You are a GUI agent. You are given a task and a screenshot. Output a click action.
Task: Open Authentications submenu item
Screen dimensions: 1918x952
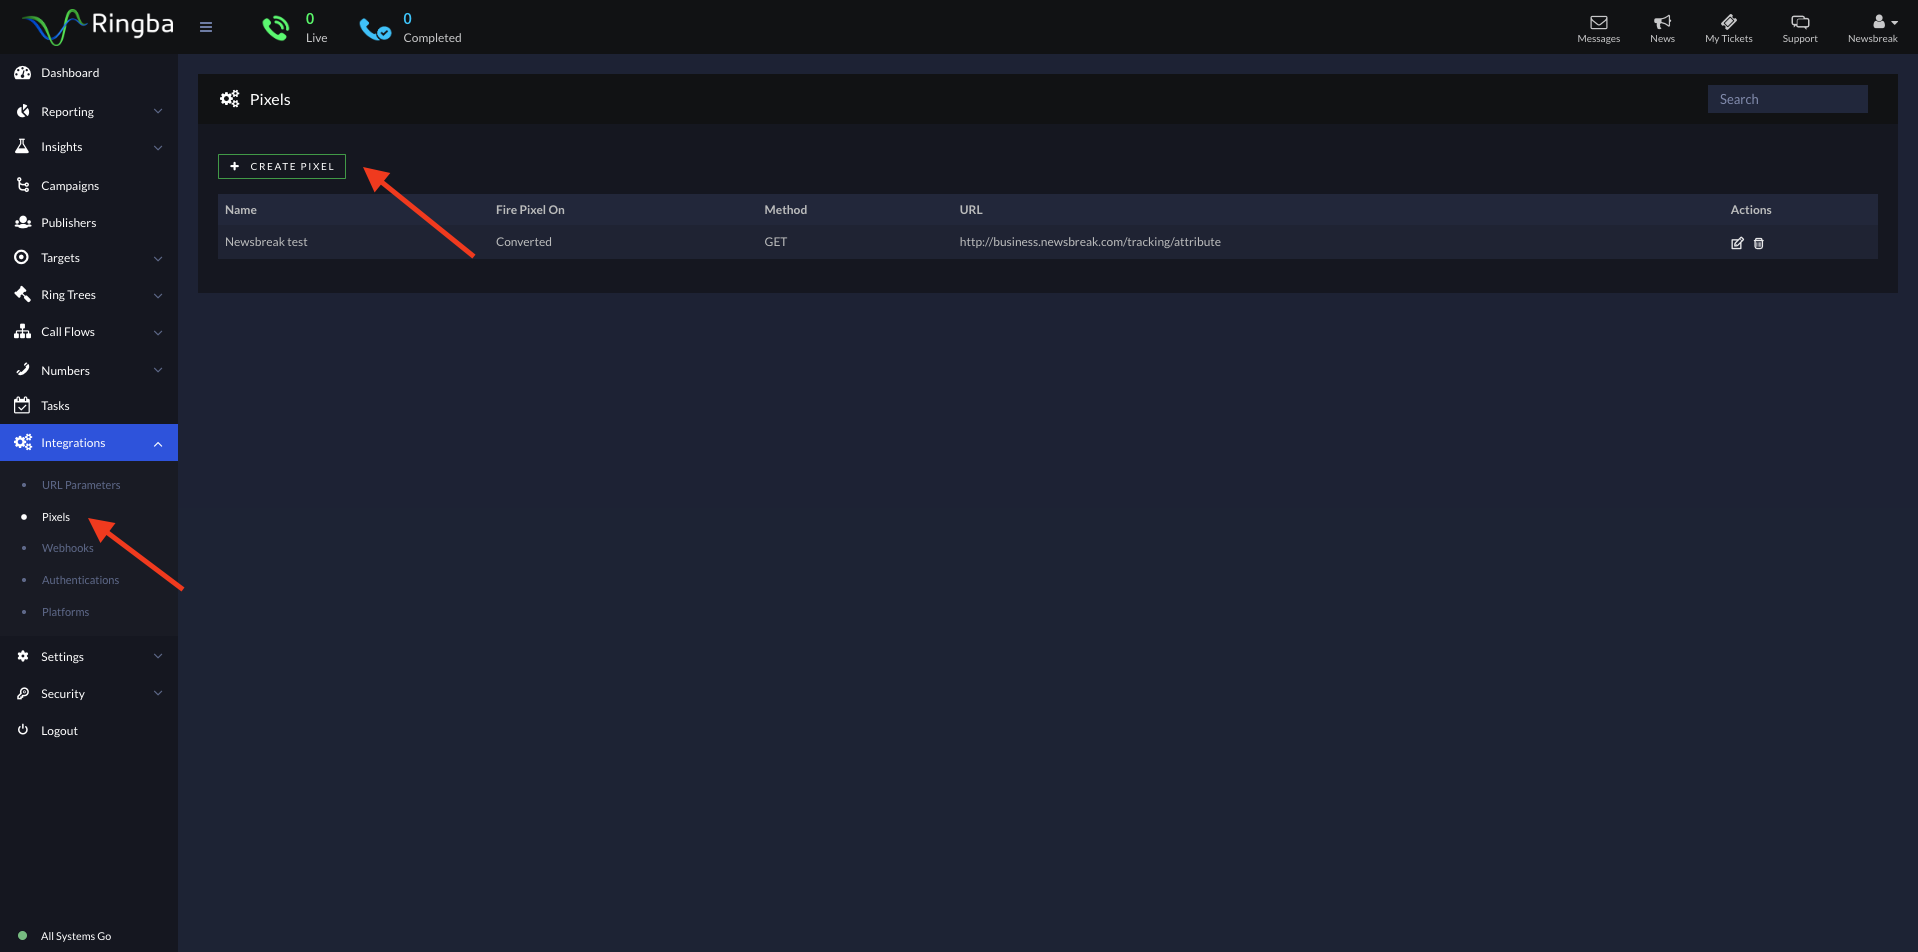80,580
